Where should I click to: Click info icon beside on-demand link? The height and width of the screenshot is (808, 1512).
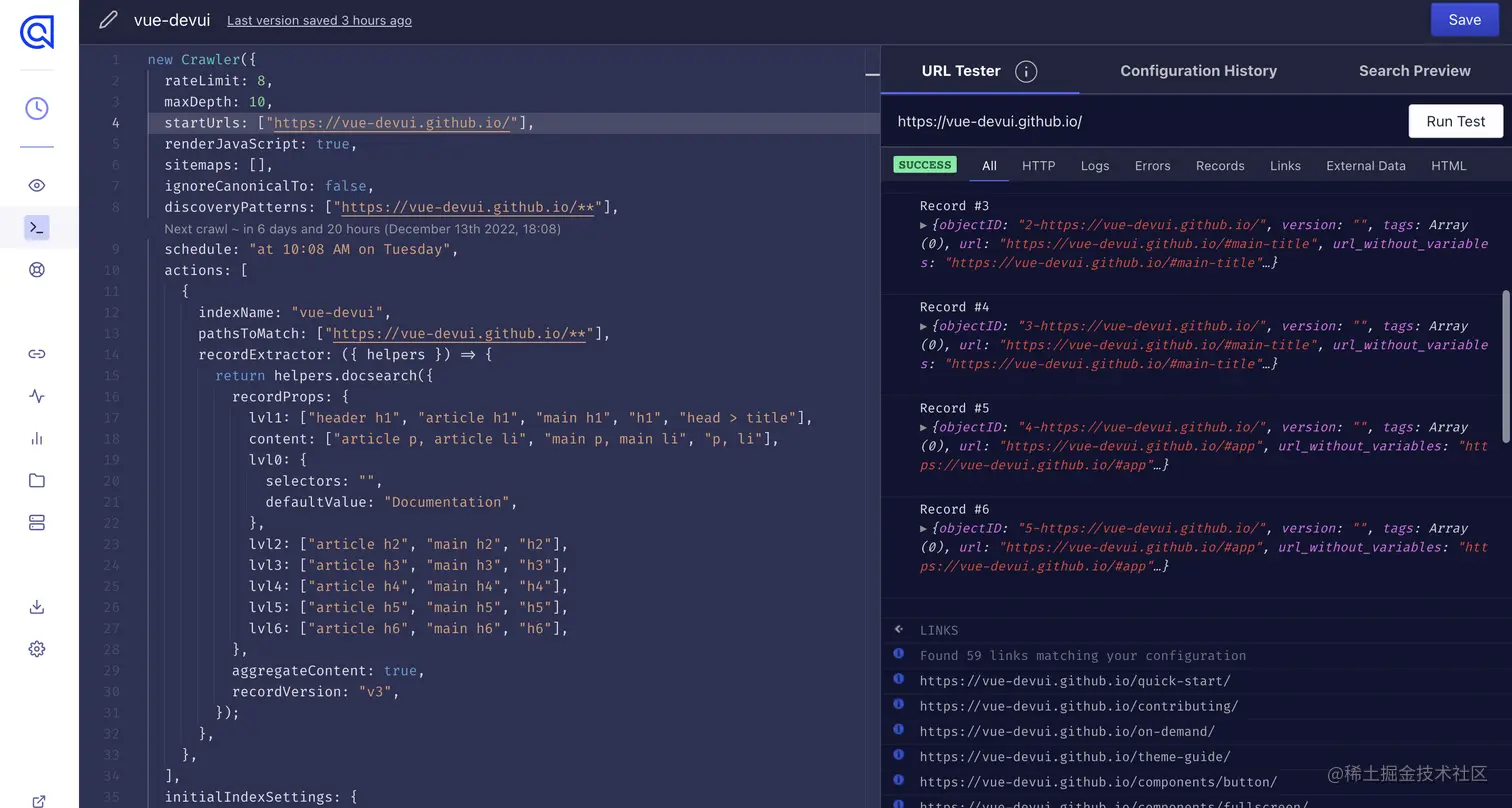click(899, 730)
